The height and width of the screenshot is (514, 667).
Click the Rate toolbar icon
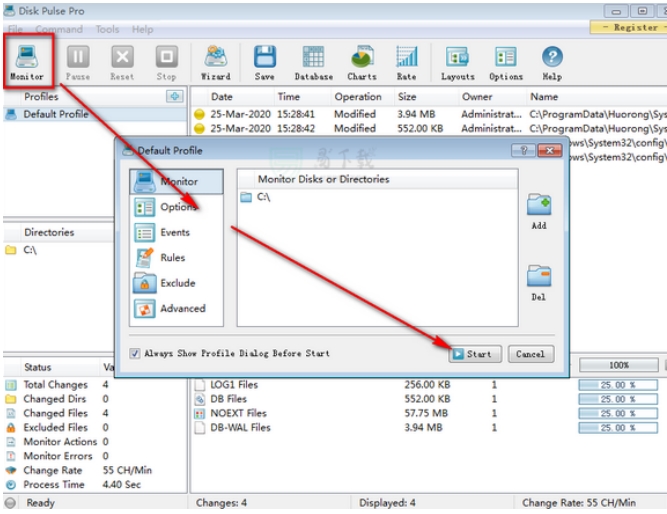tap(406, 59)
